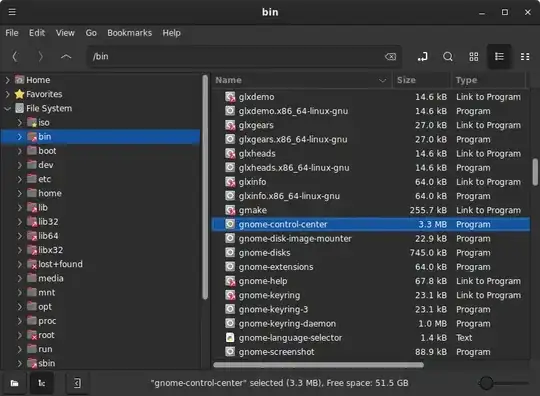Screen dimensions: 540x396
Task: Expand the Home tree node
Action: tap(7, 80)
